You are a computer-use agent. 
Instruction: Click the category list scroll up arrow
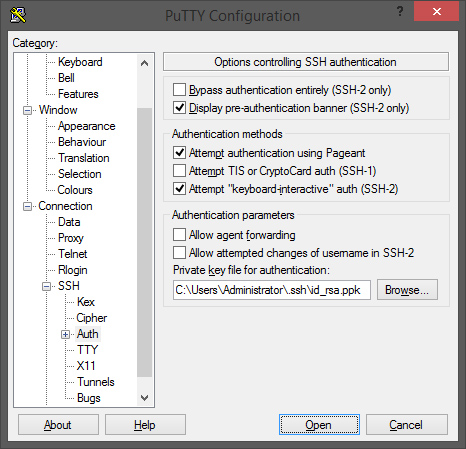[144, 63]
